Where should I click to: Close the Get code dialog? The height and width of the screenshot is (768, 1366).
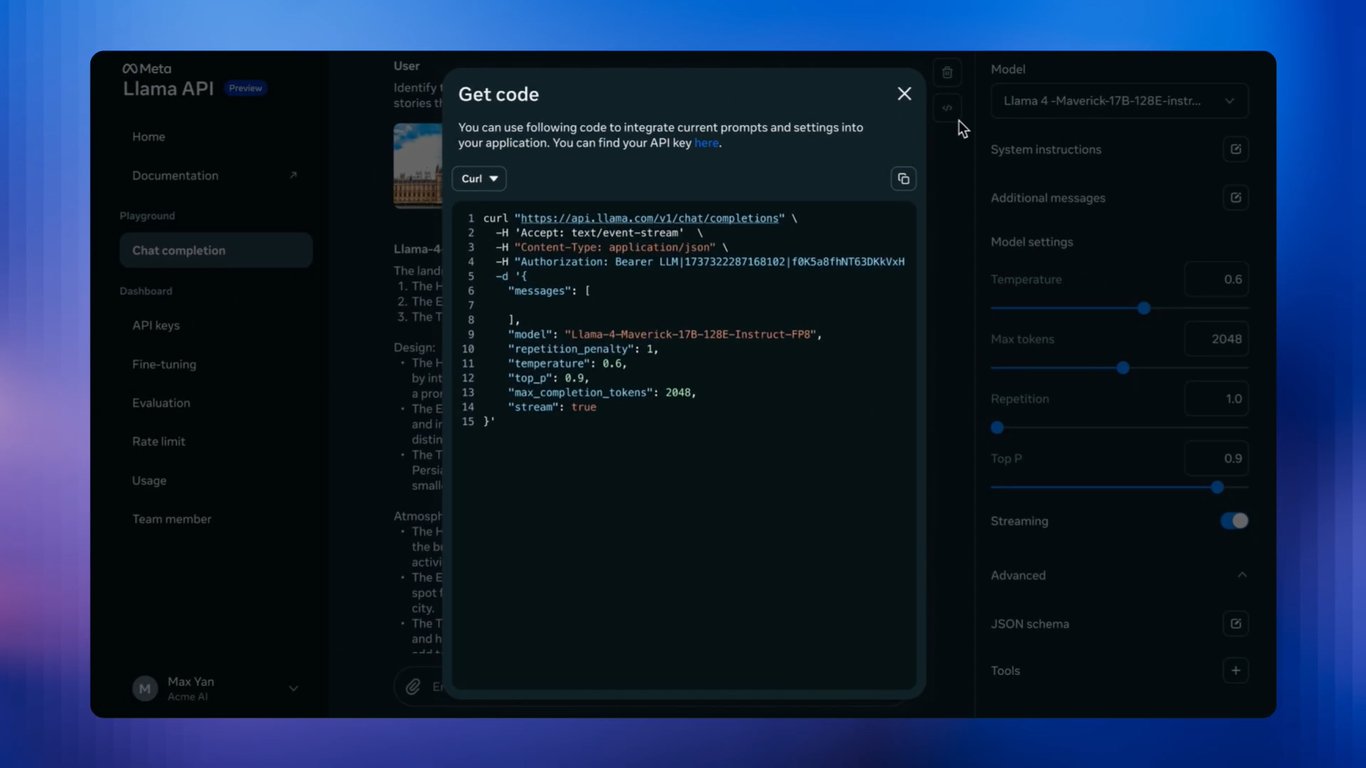(904, 94)
